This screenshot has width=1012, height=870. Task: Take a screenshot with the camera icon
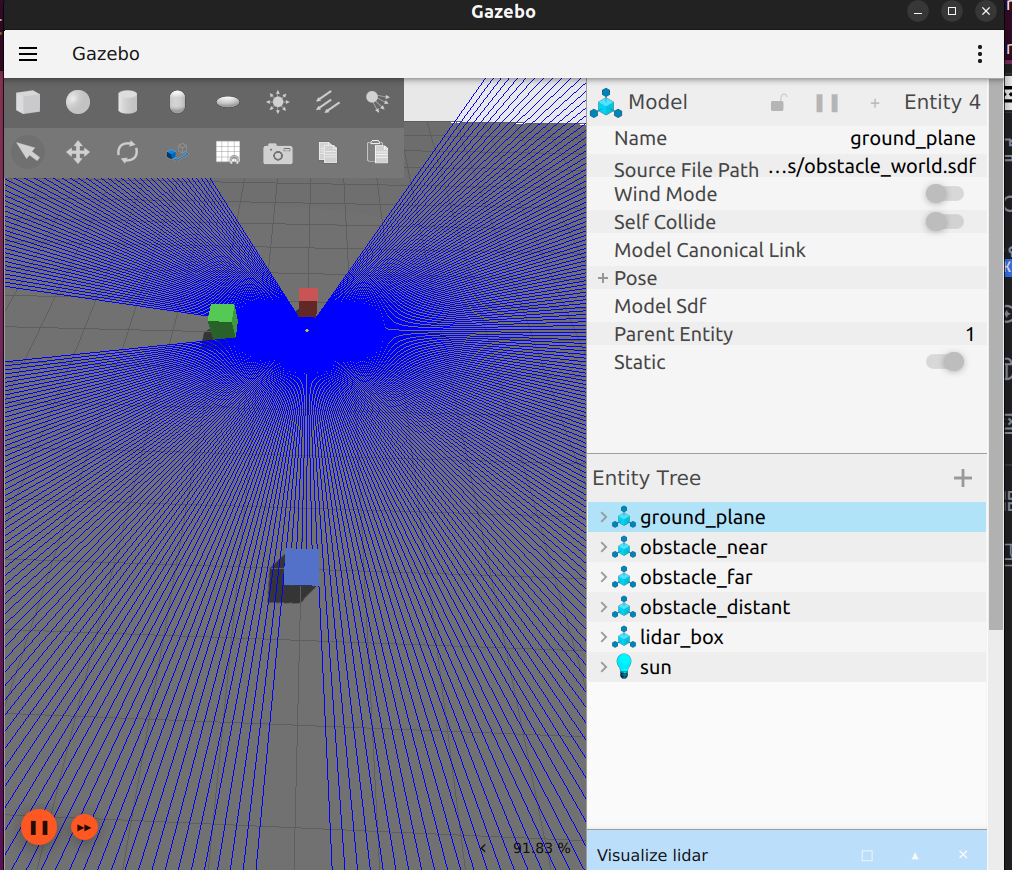pyautogui.click(x=278, y=154)
